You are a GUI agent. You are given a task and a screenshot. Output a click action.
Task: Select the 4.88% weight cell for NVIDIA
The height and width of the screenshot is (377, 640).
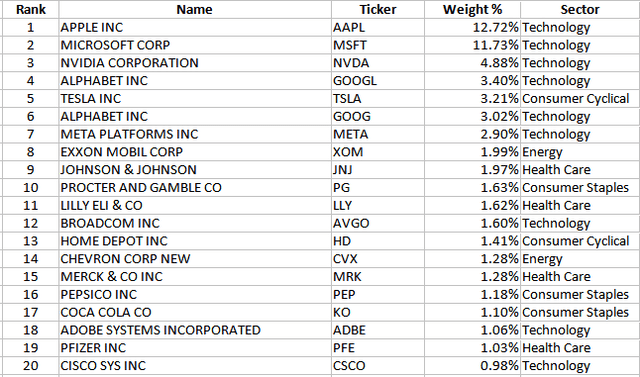[x=472, y=63]
